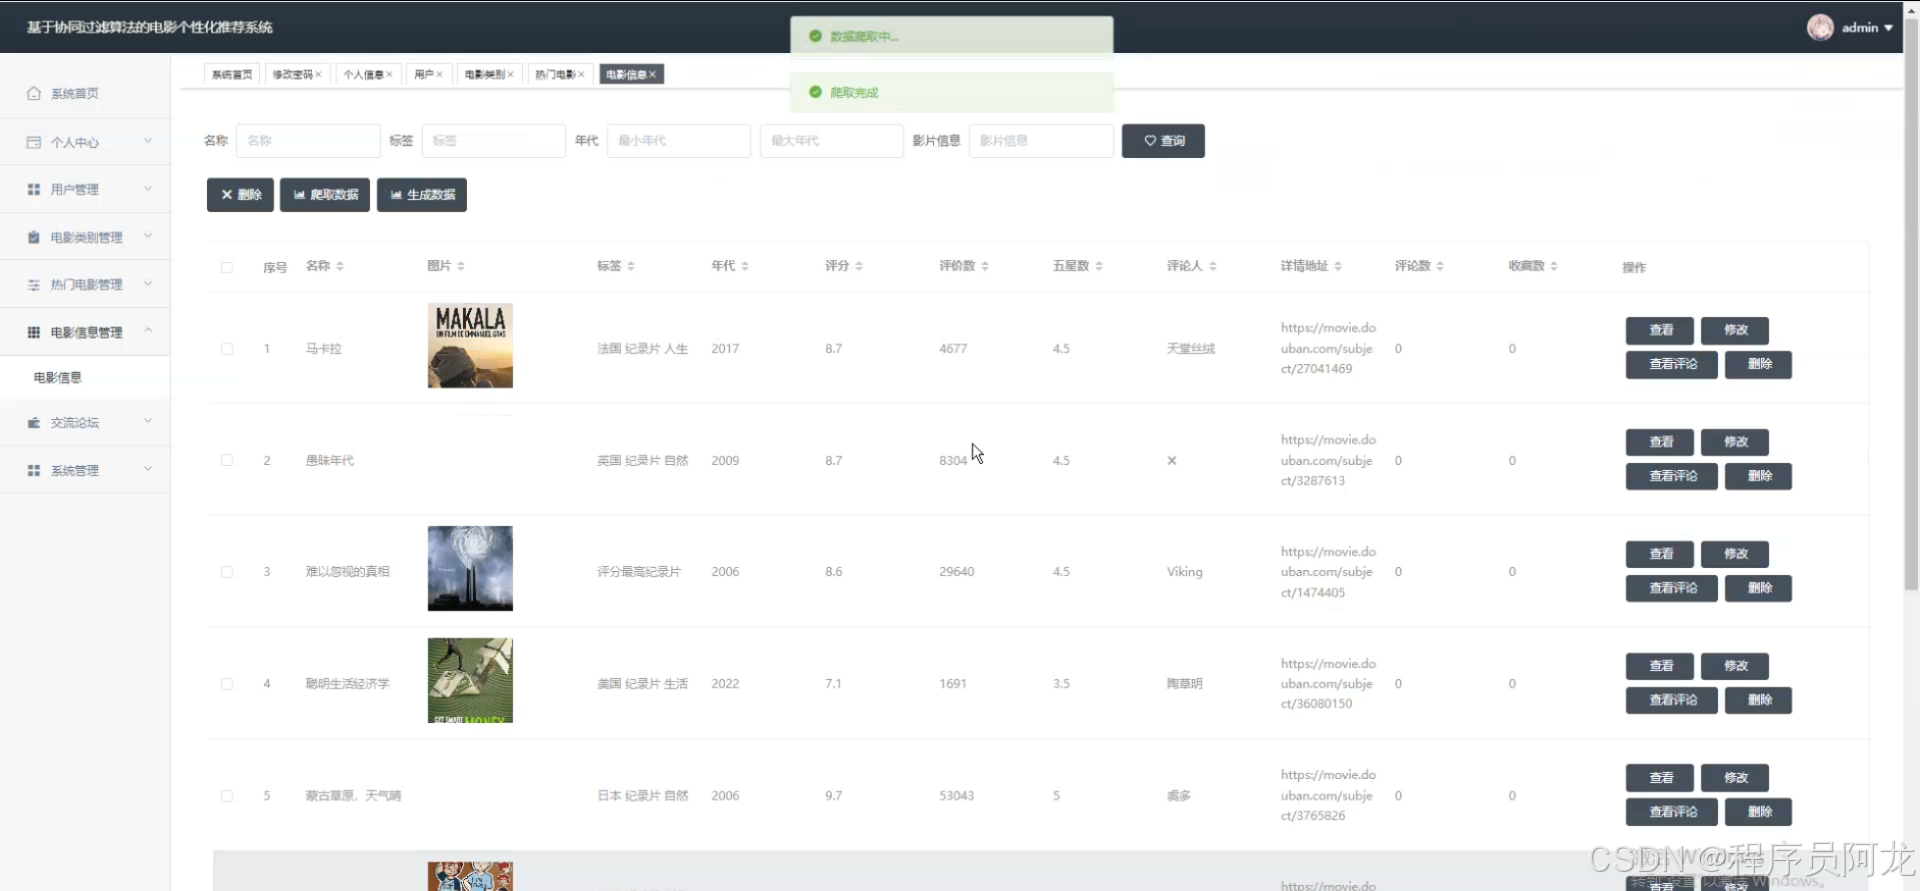Close the 热门电影 tab with its X
This screenshot has height=891, width=1920.
point(581,74)
